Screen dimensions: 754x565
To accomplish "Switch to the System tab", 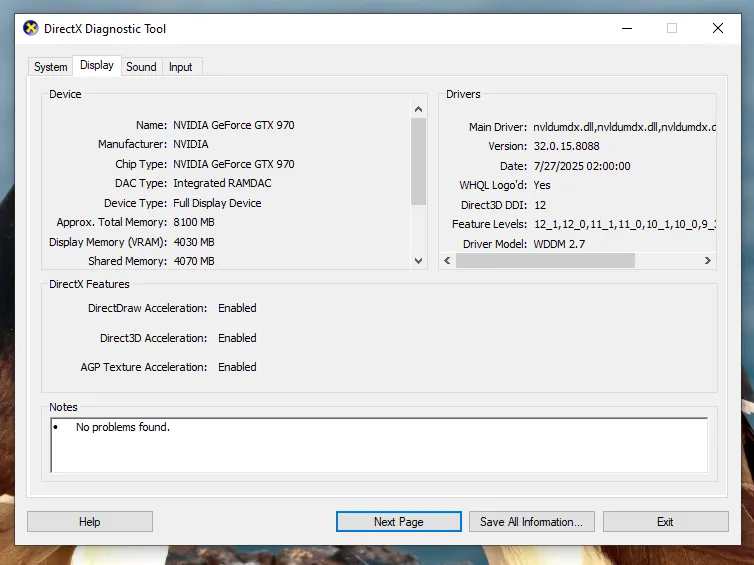I will click(50, 67).
